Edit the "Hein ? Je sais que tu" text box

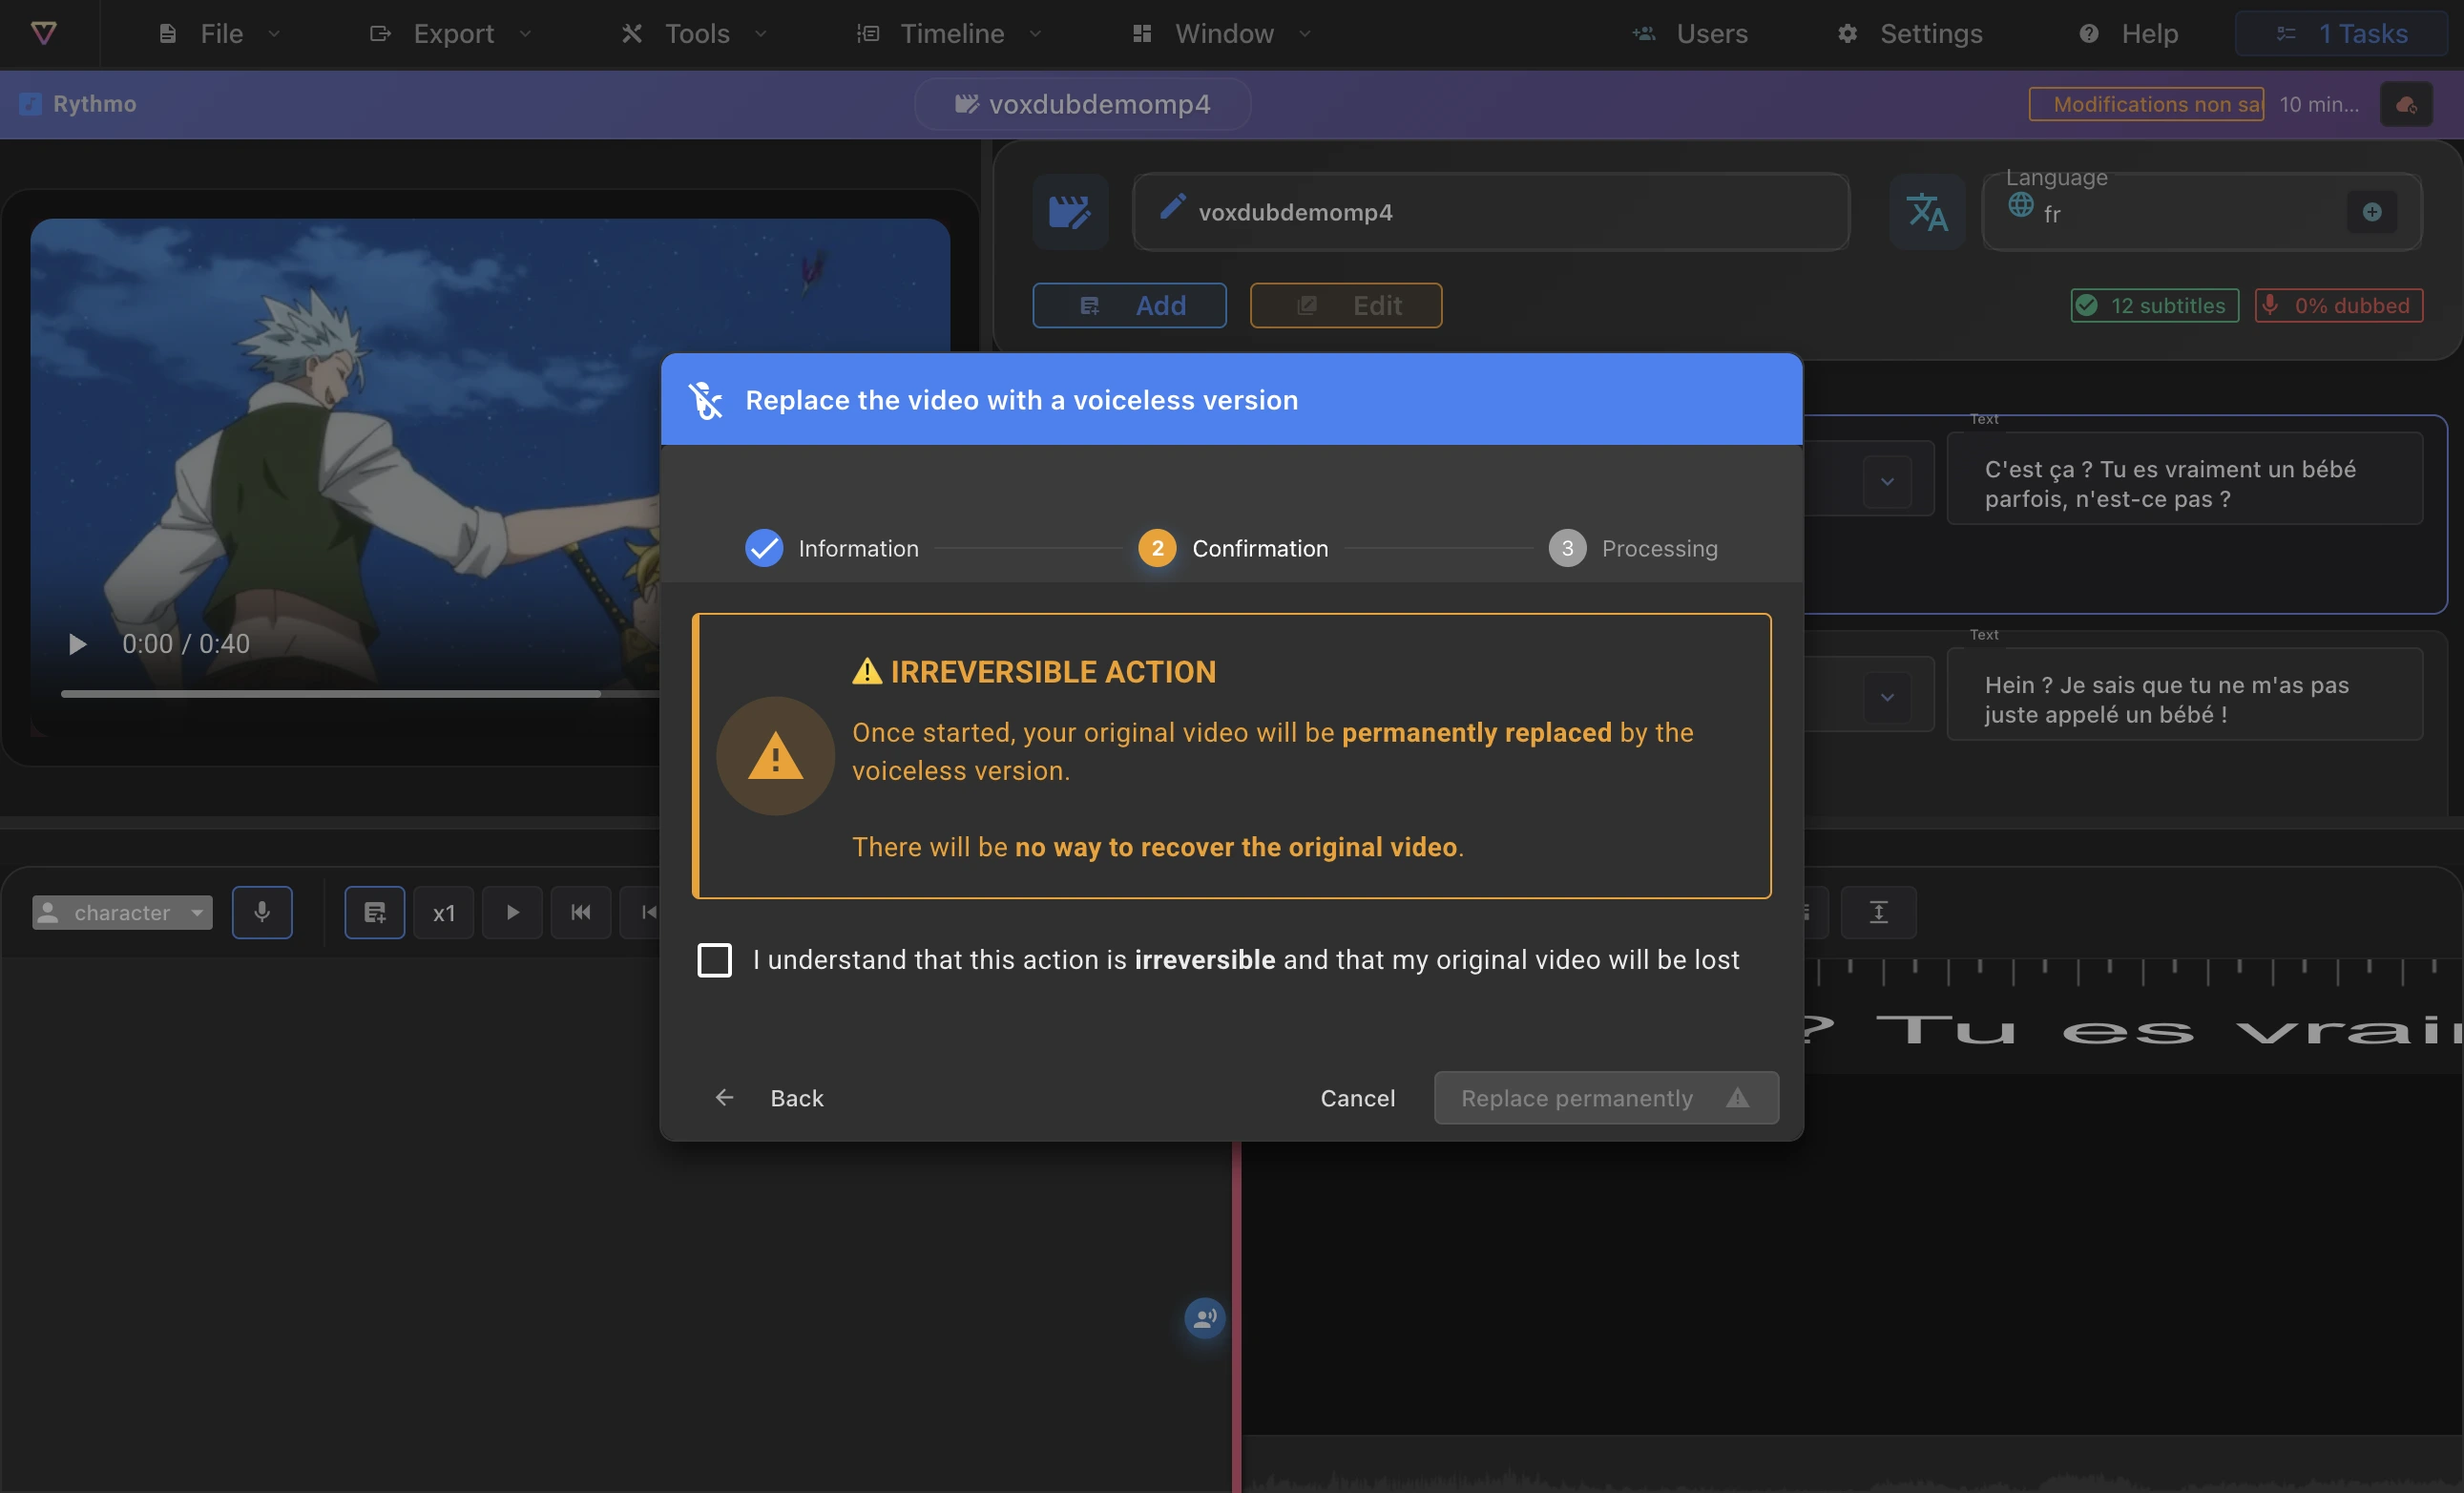pos(2185,695)
